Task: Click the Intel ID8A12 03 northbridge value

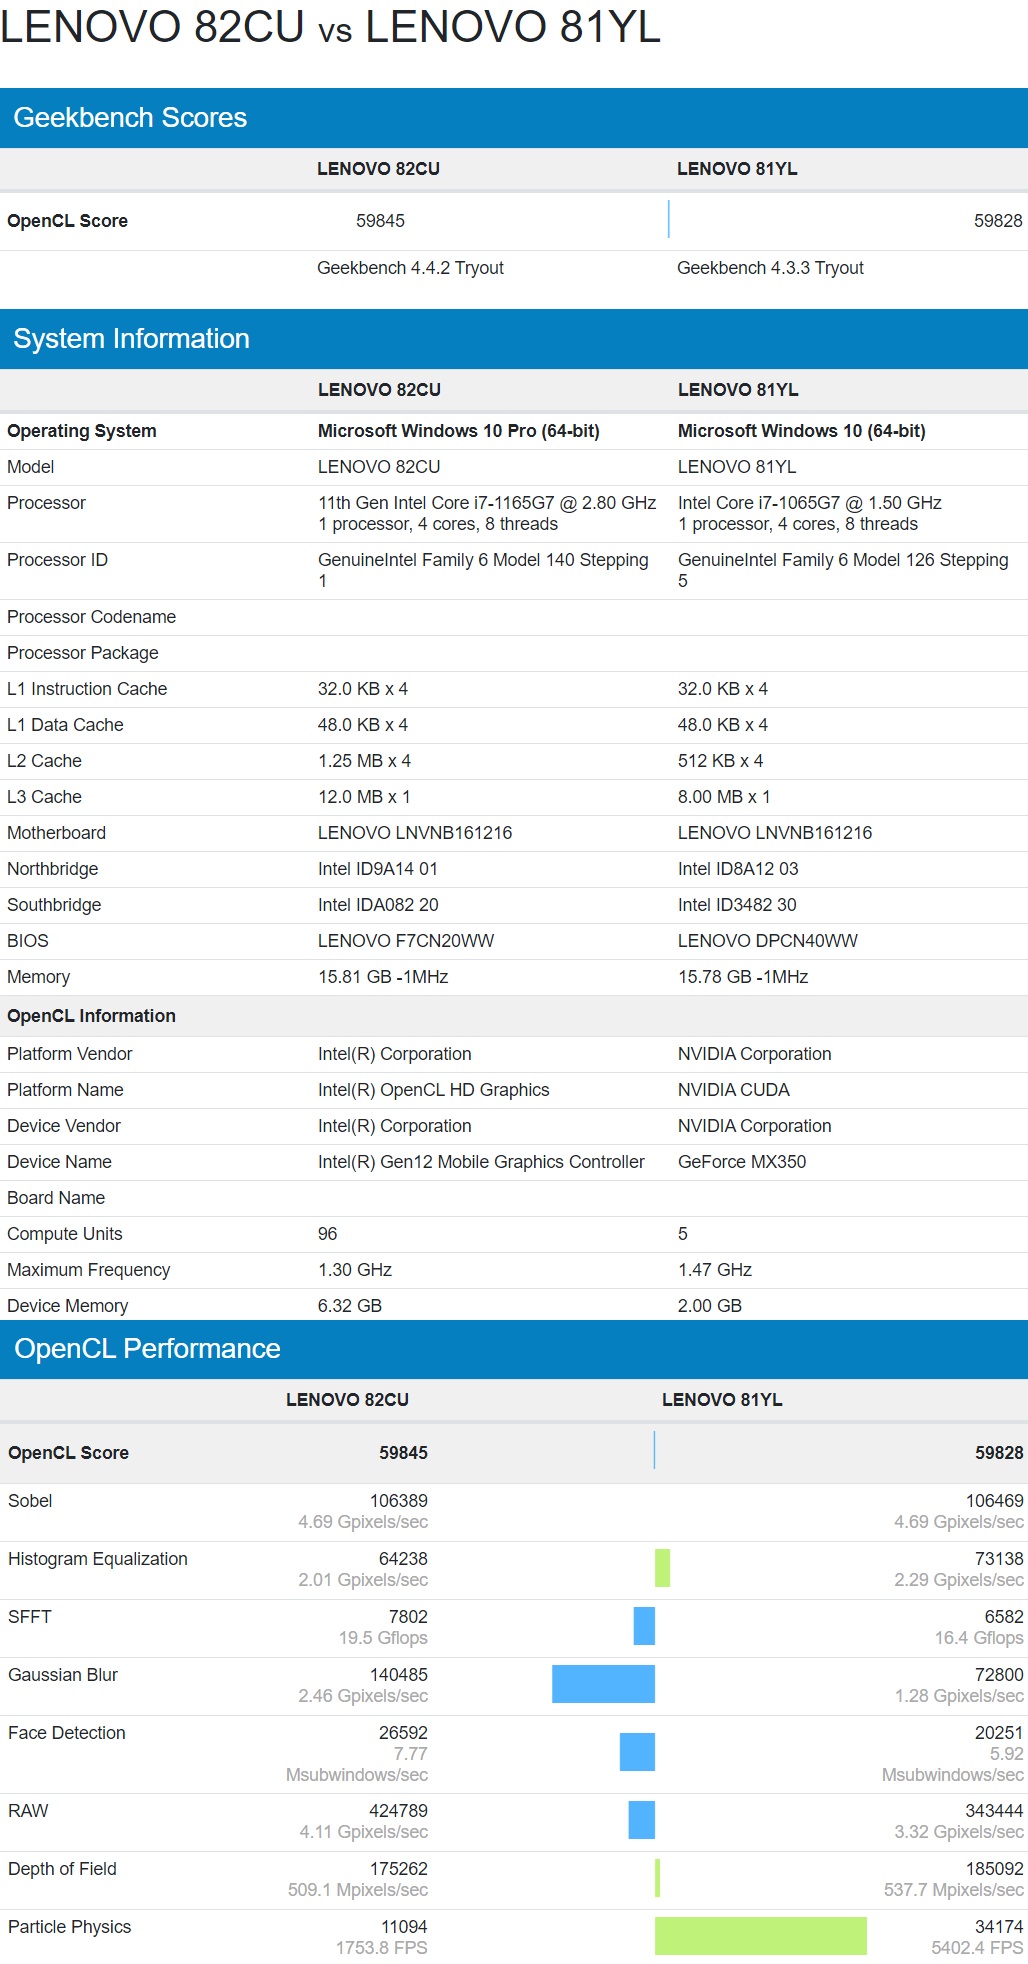Action: click(x=738, y=869)
